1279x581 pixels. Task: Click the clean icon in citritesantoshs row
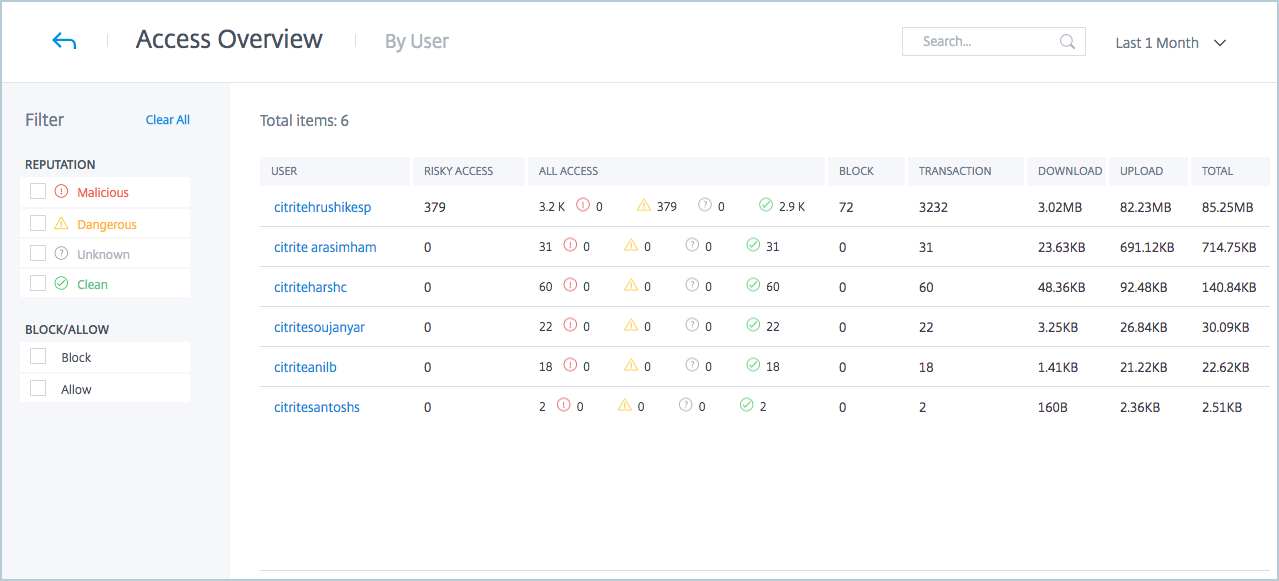746,406
